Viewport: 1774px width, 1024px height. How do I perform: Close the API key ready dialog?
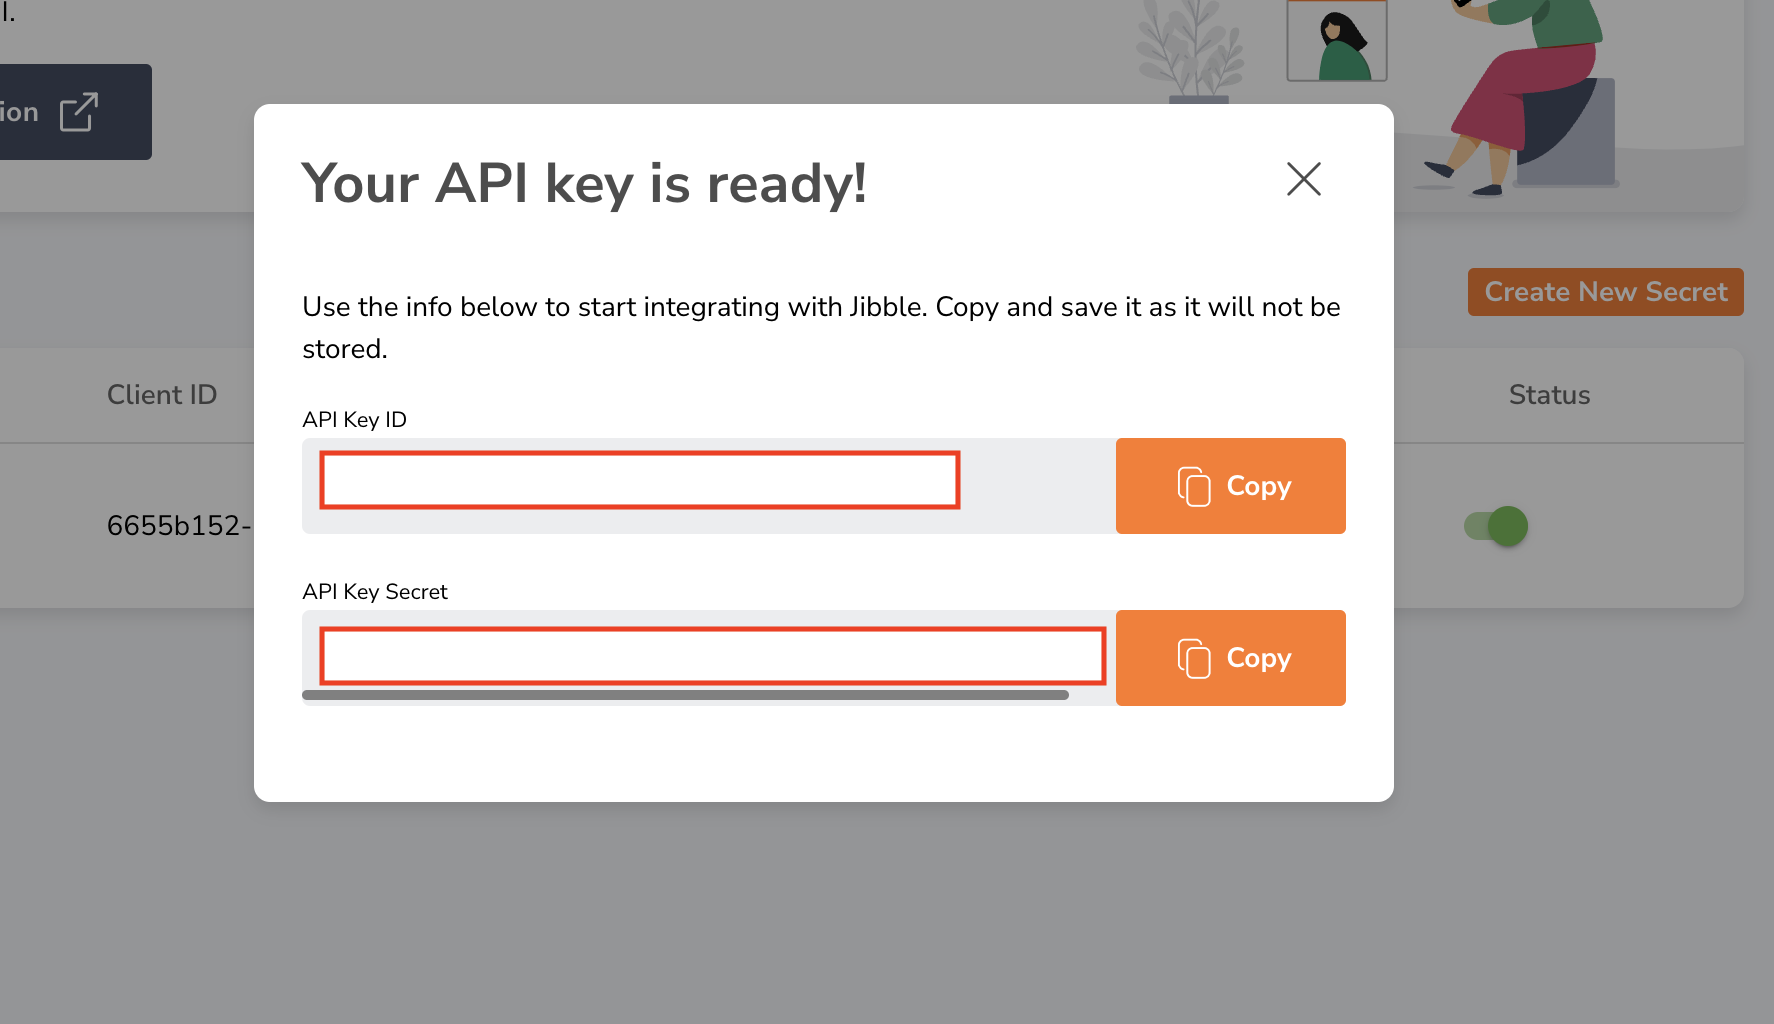1303,179
